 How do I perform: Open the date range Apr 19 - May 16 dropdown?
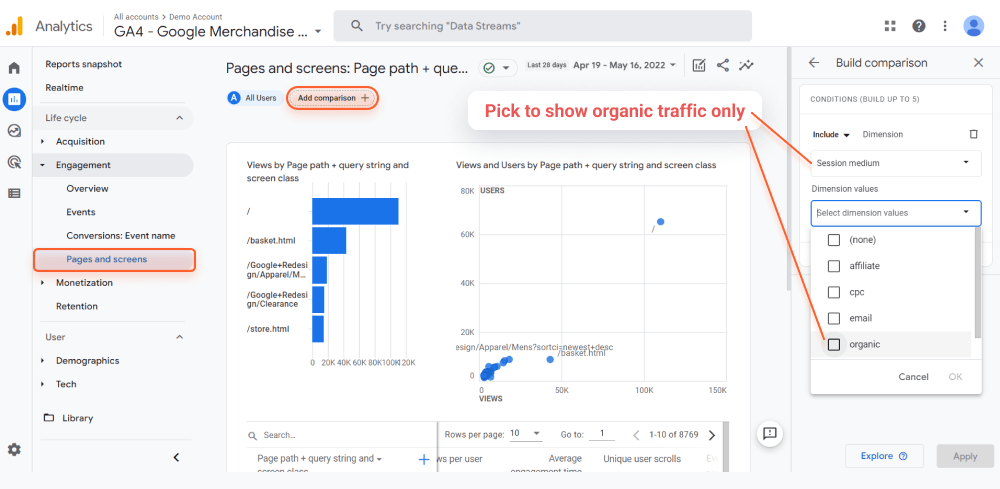coord(624,65)
